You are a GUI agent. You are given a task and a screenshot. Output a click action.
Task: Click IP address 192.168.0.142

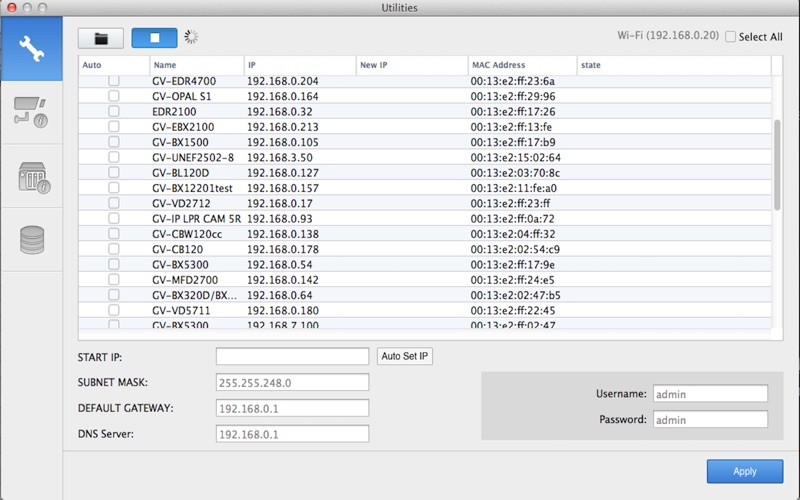click(283, 280)
